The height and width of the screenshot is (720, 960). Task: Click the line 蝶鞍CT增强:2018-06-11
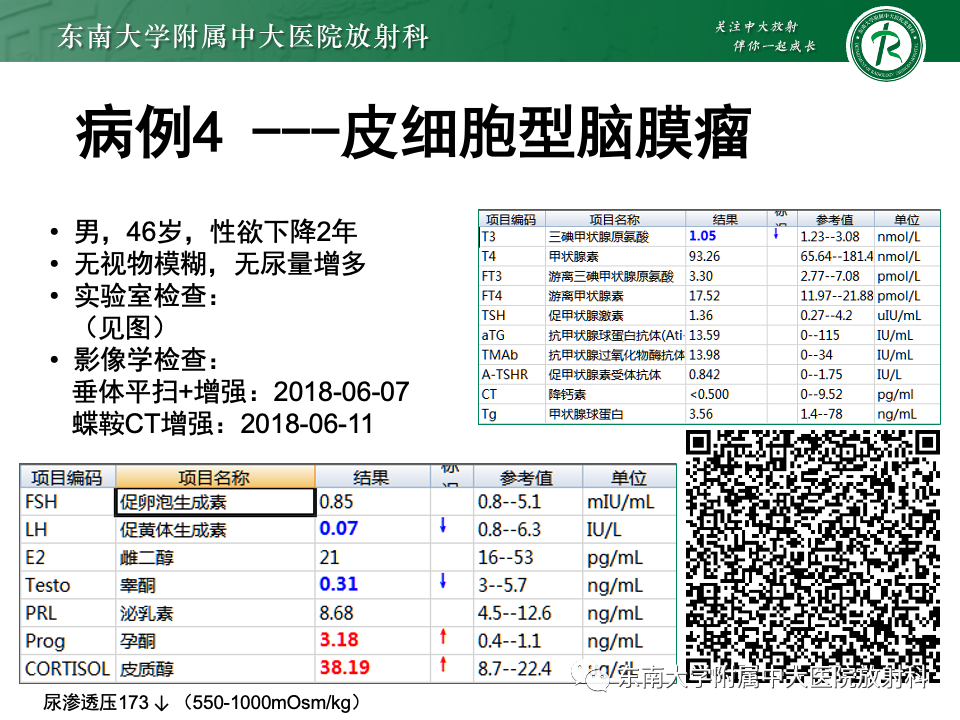[223, 424]
